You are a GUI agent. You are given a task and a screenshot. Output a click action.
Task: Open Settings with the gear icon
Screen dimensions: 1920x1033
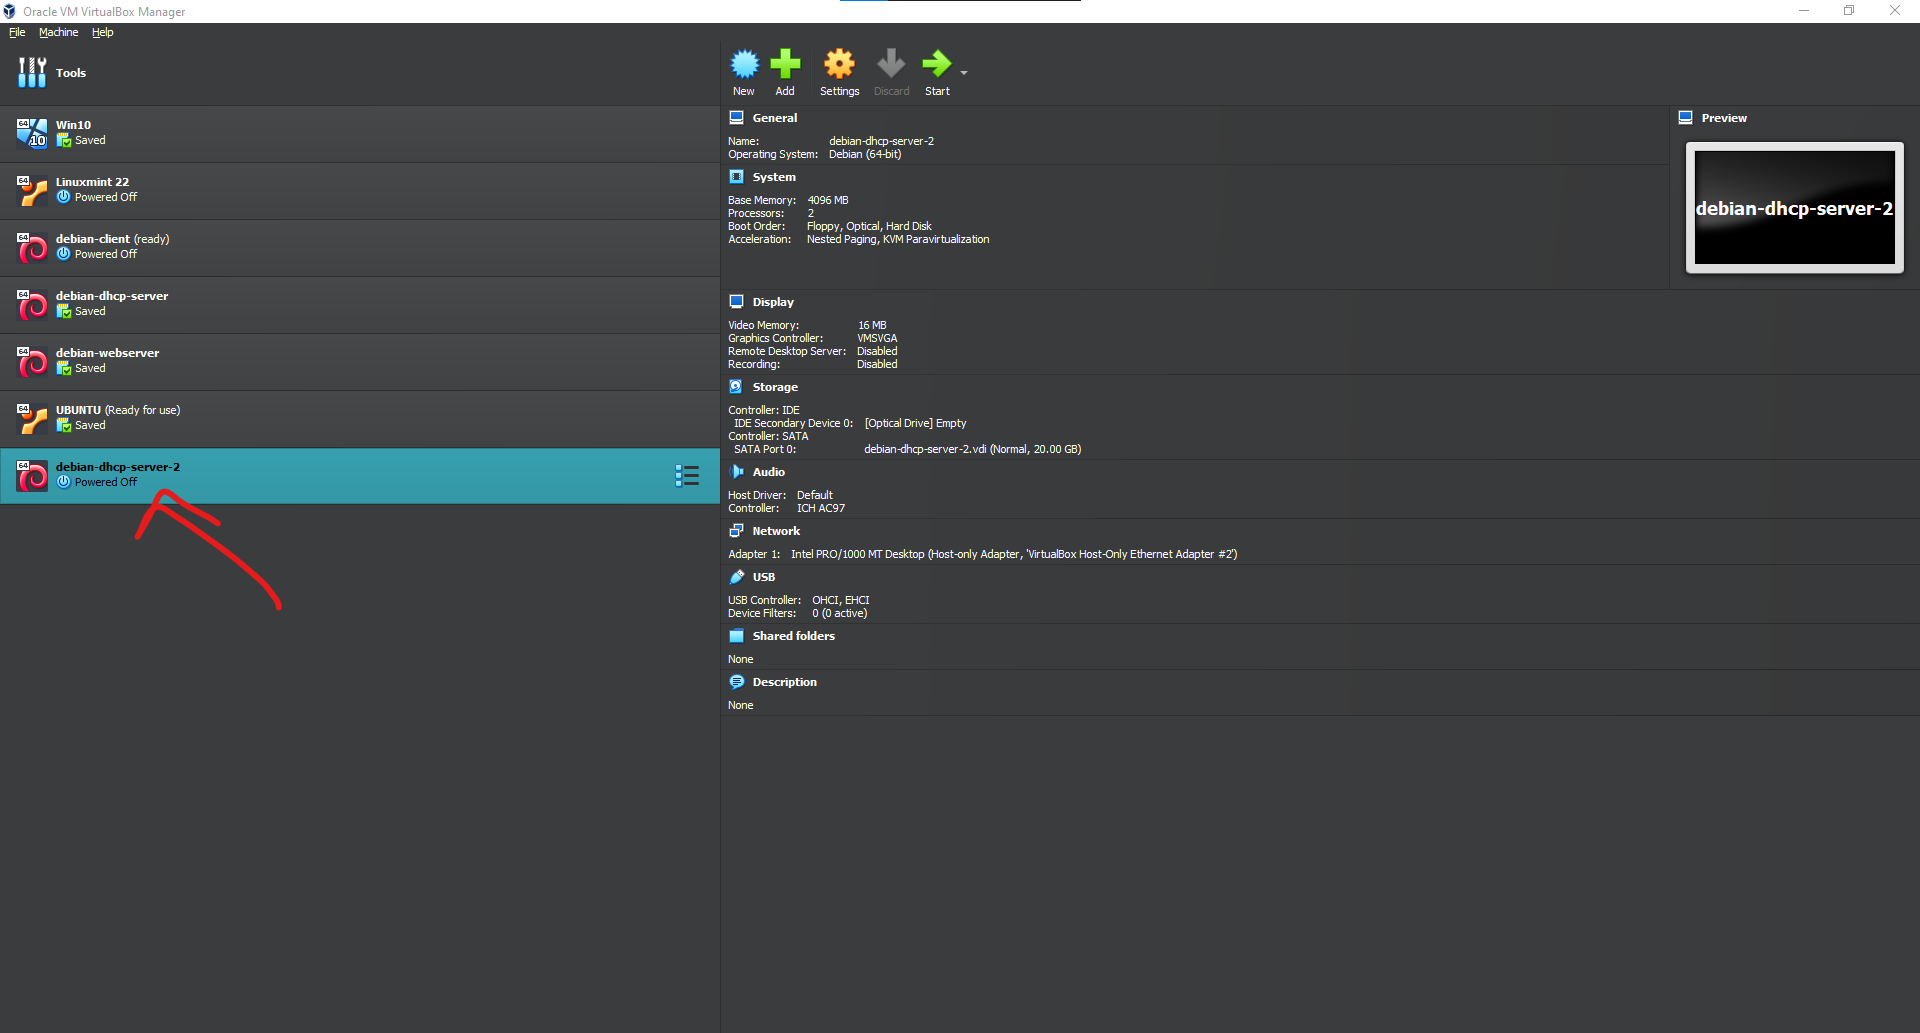839,65
